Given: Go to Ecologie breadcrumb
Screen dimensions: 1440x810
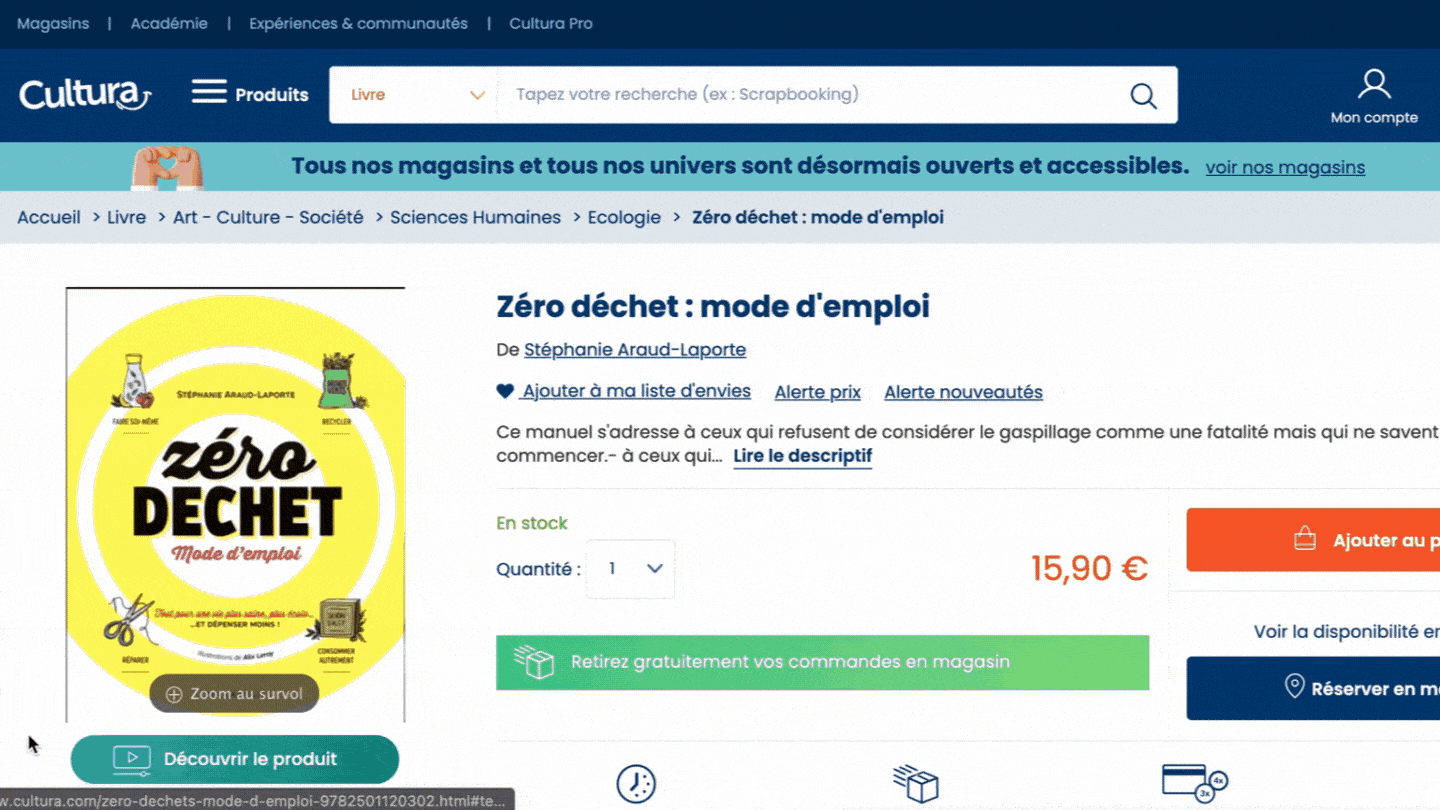Looking at the screenshot, I should pyautogui.click(x=624, y=217).
